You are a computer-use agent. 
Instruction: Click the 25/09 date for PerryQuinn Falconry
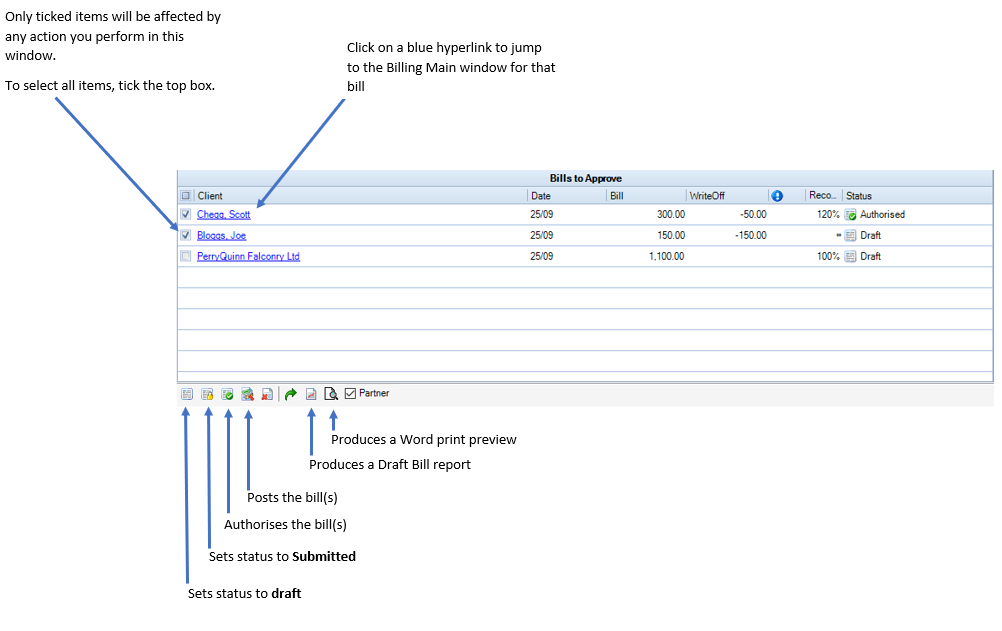pyautogui.click(x=541, y=256)
